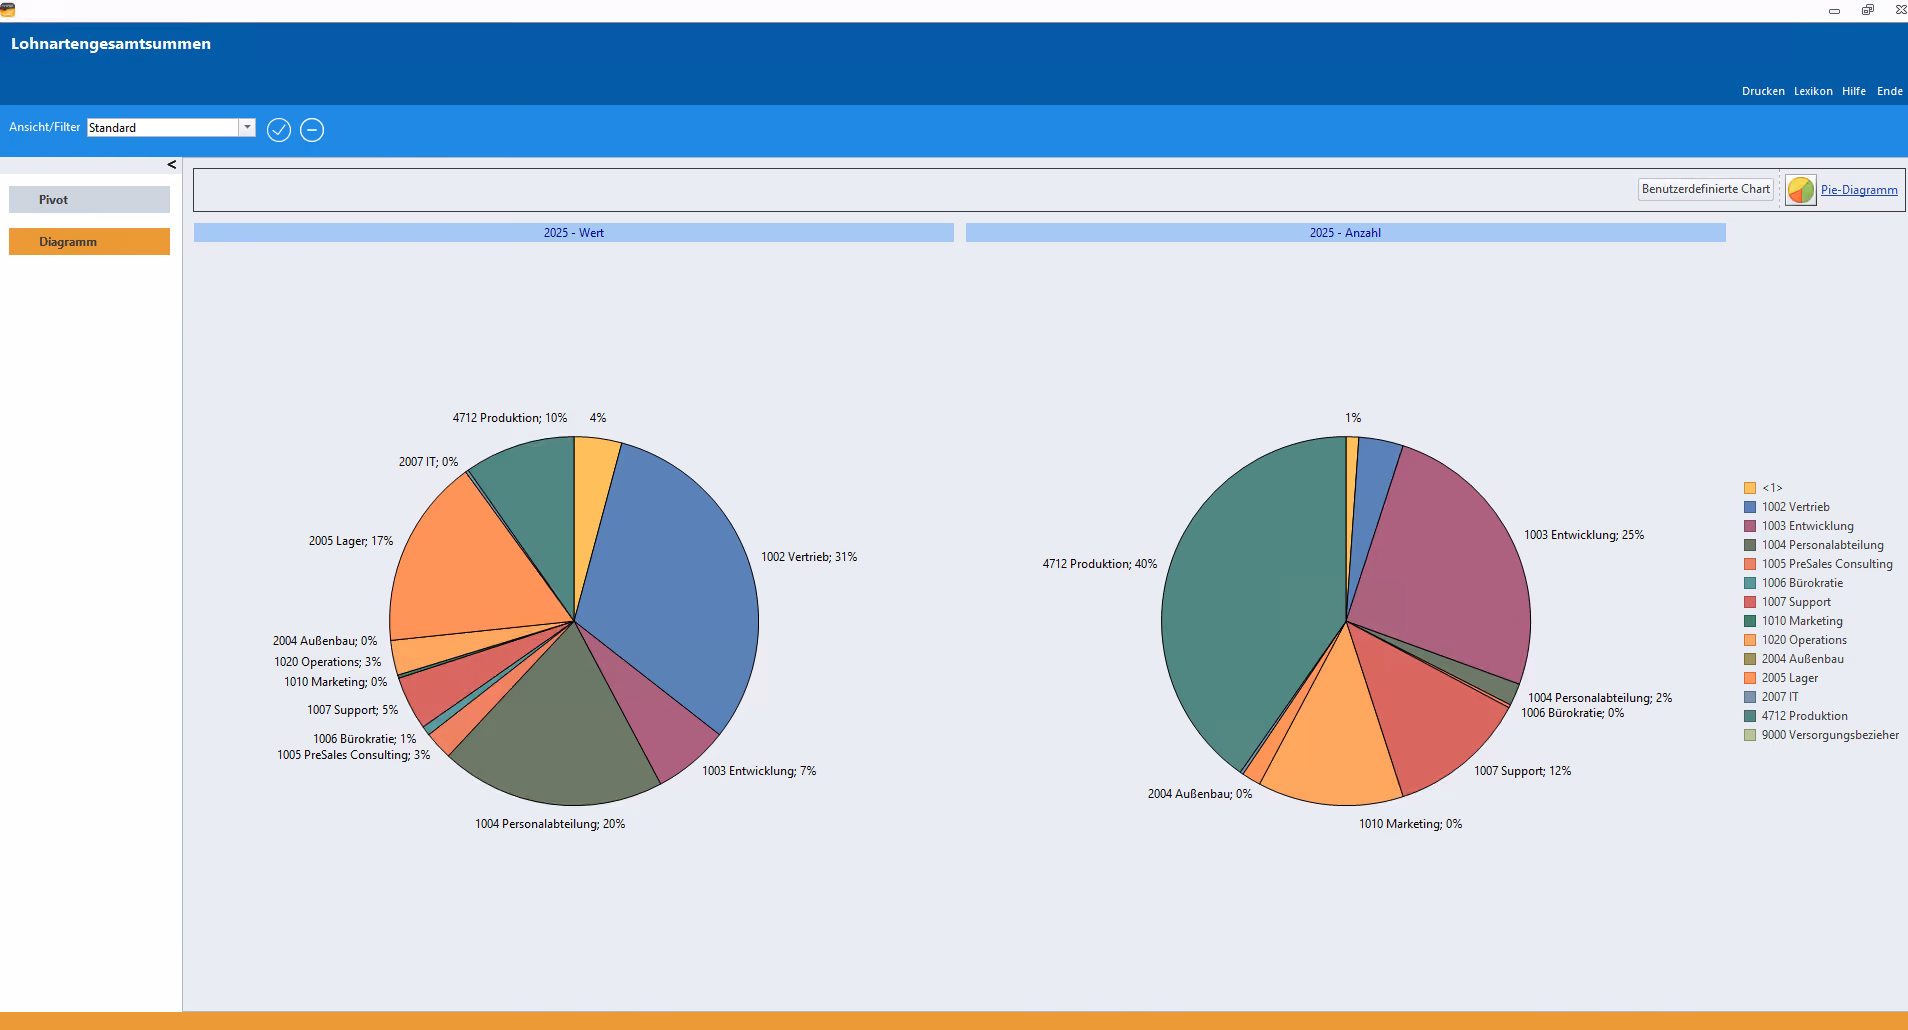Click the Standard filter input field

tap(163, 127)
